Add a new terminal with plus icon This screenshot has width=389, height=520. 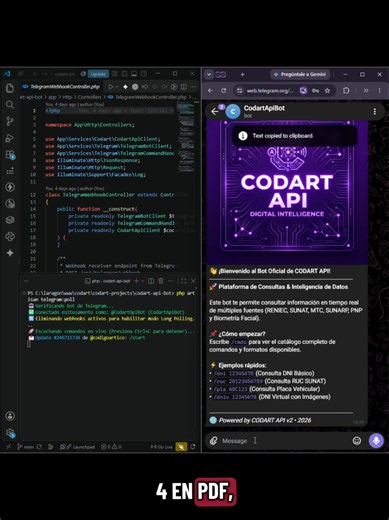pyautogui.click(x=136, y=281)
